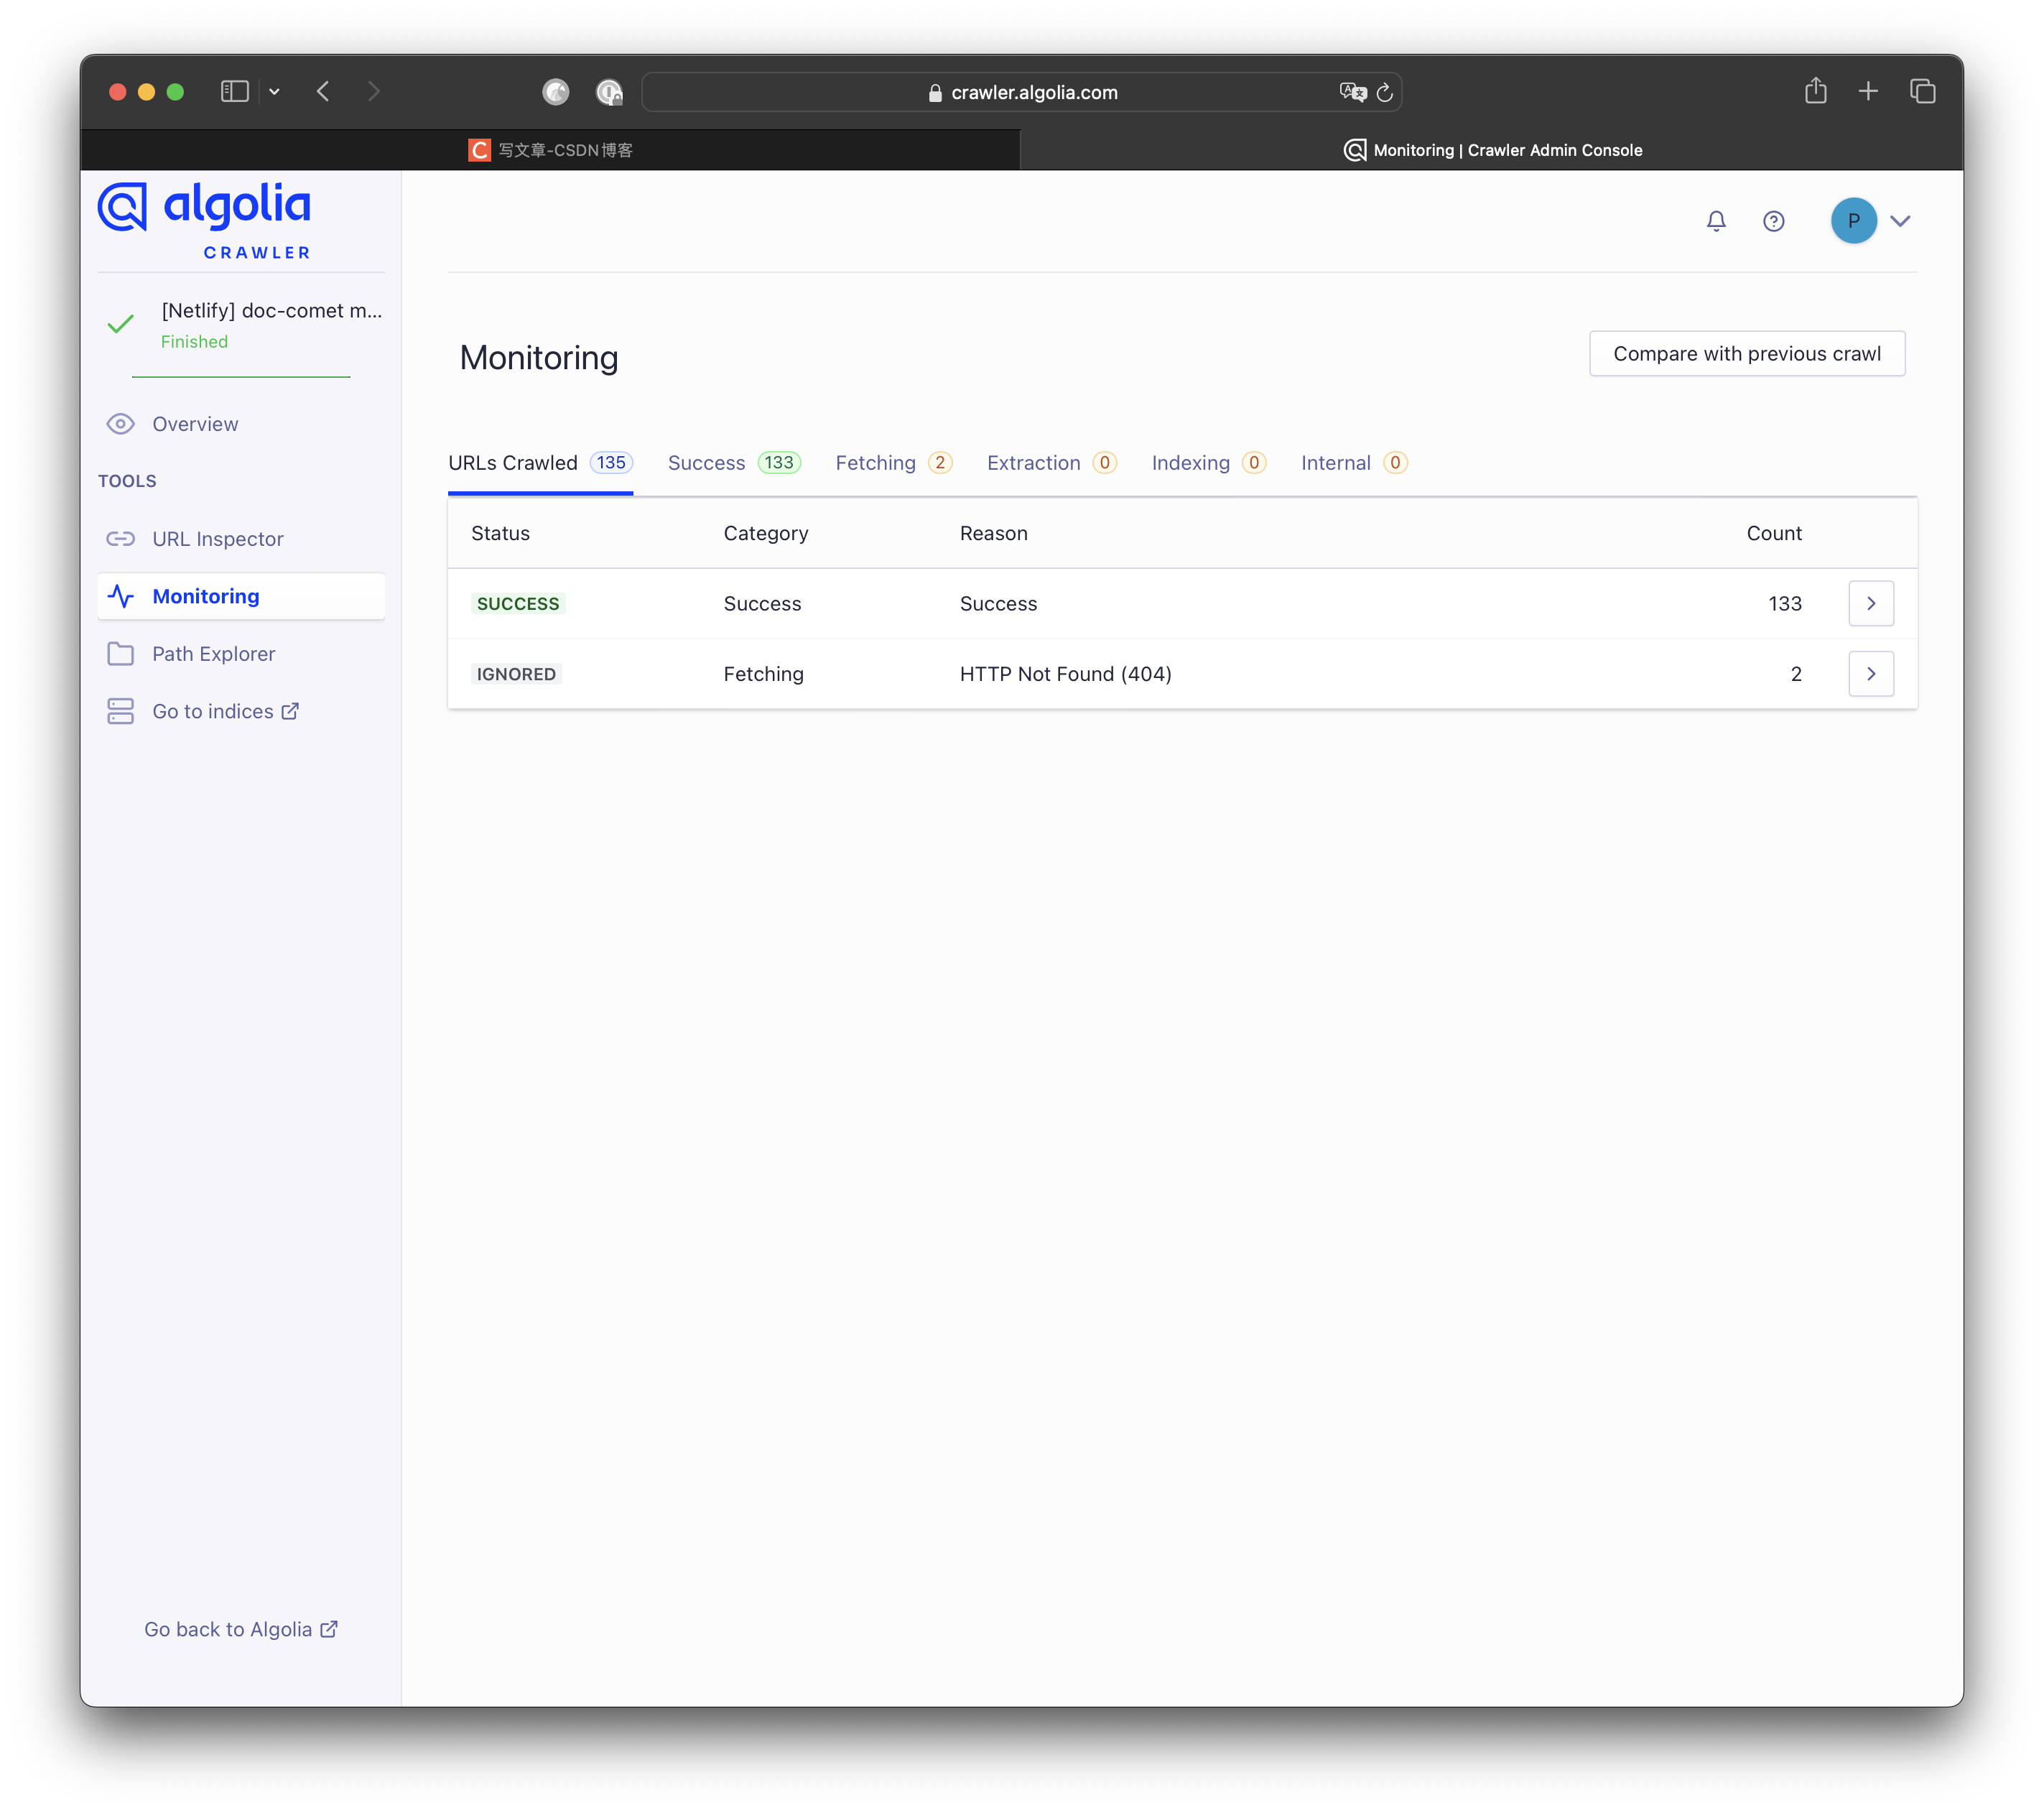The image size is (2044, 1813).
Task: Expand the Success row details arrow
Action: pos(1870,604)
